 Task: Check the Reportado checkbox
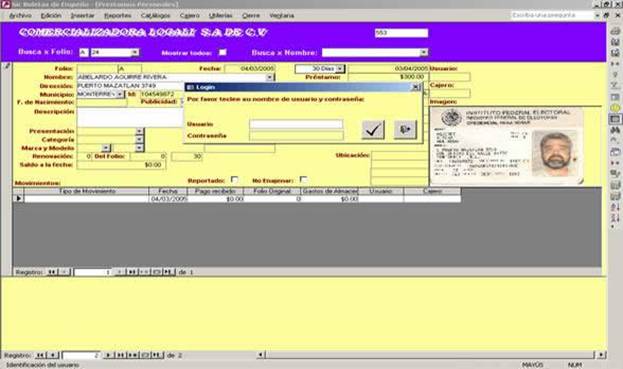point(234,180)
